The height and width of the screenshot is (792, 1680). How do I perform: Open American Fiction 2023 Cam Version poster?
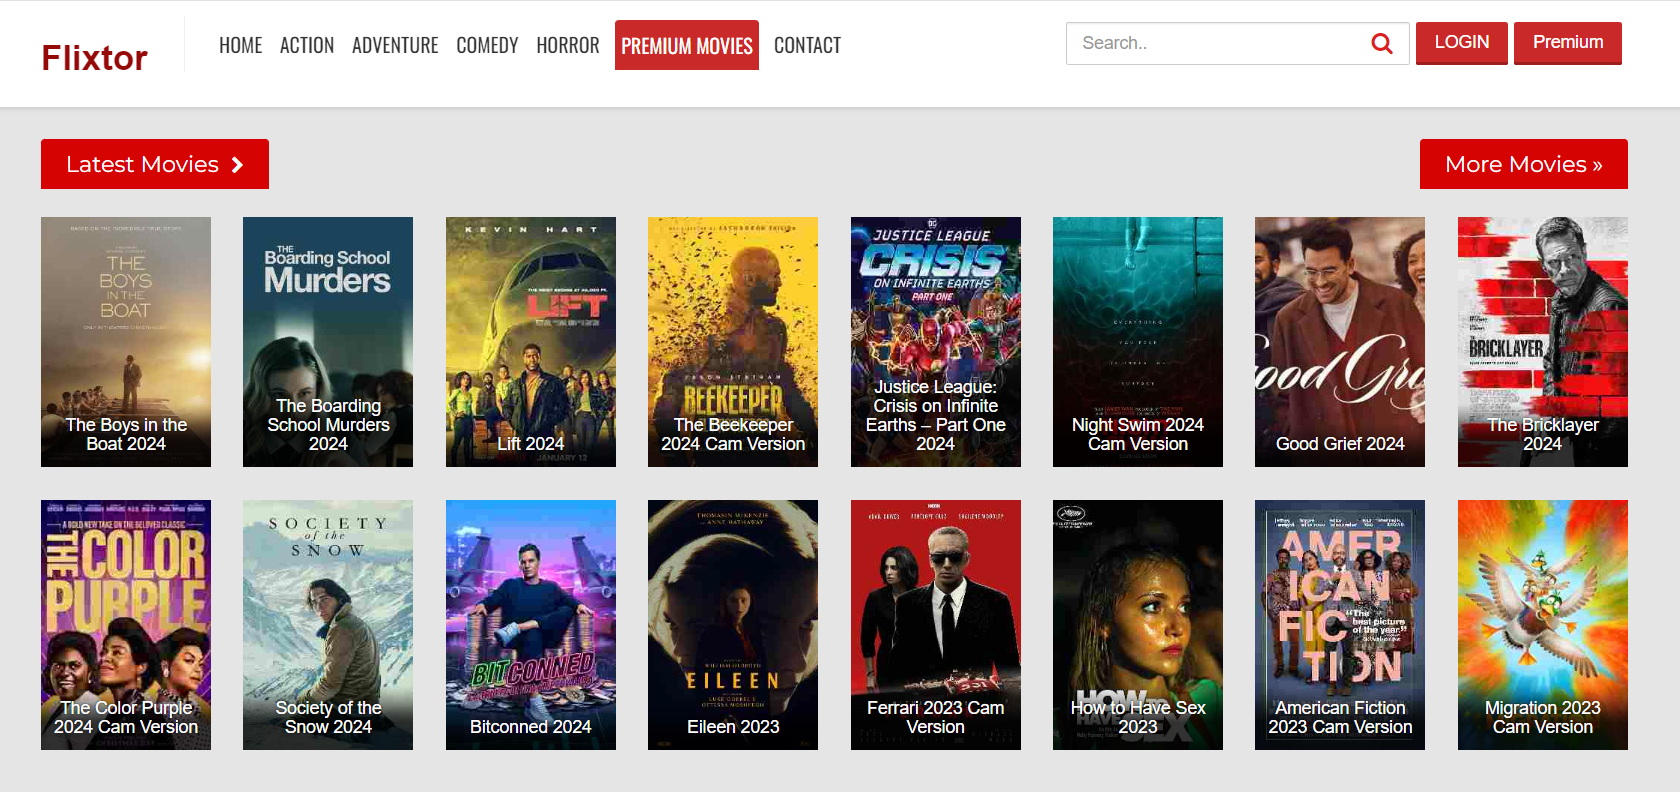[x=1340, y=625]
